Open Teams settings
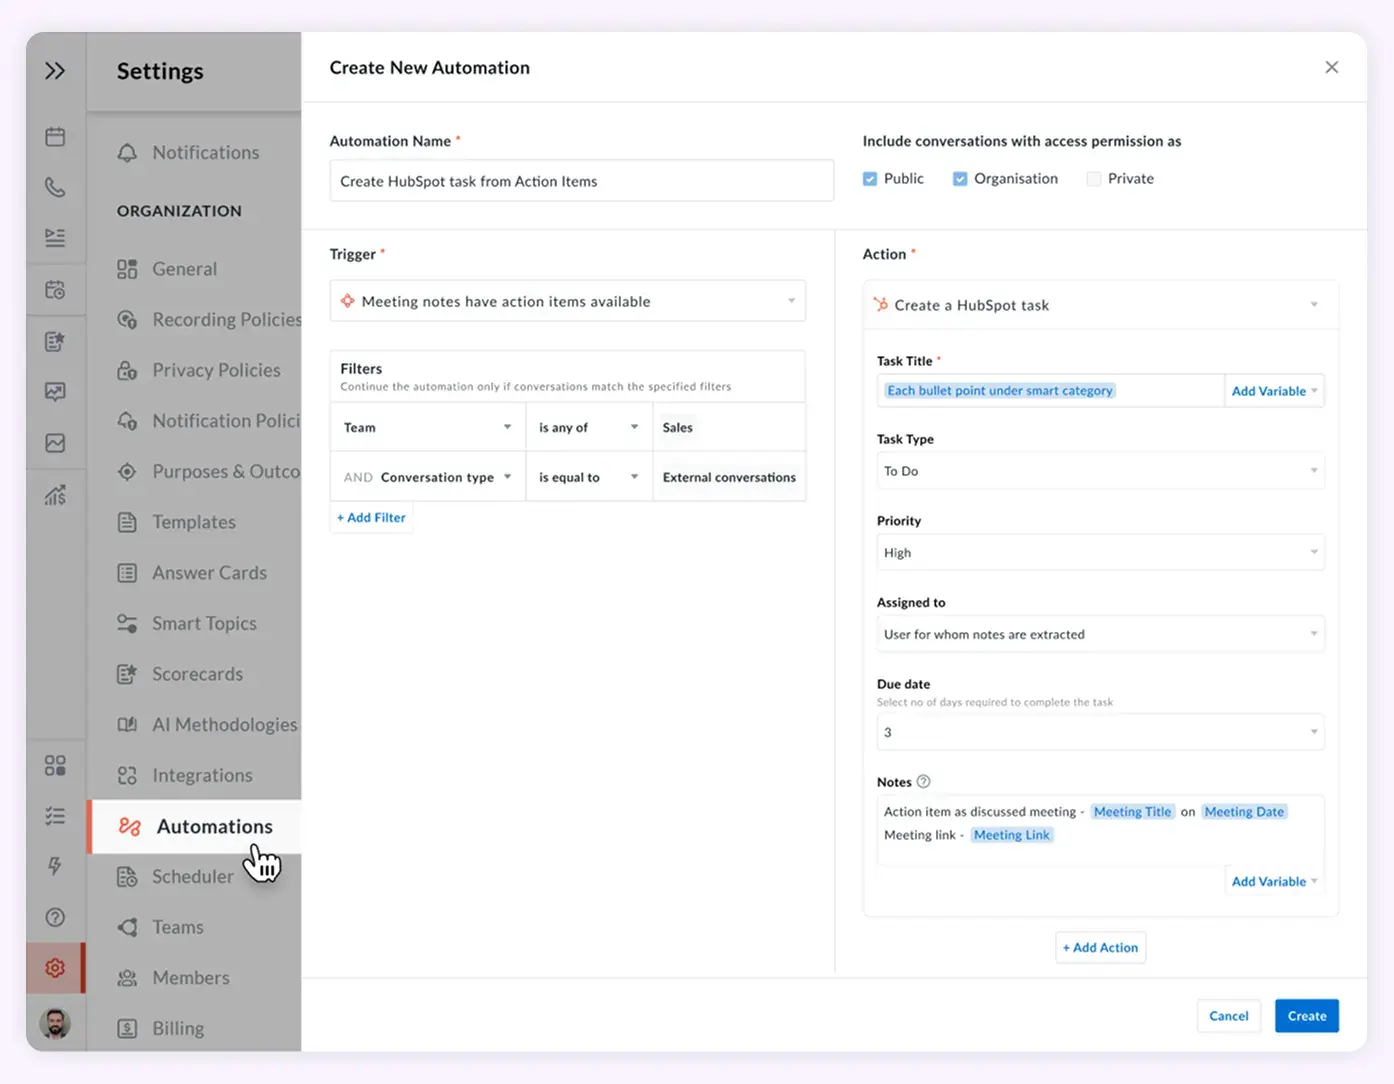This screenshot has height=1084, width=1394. 161,927
